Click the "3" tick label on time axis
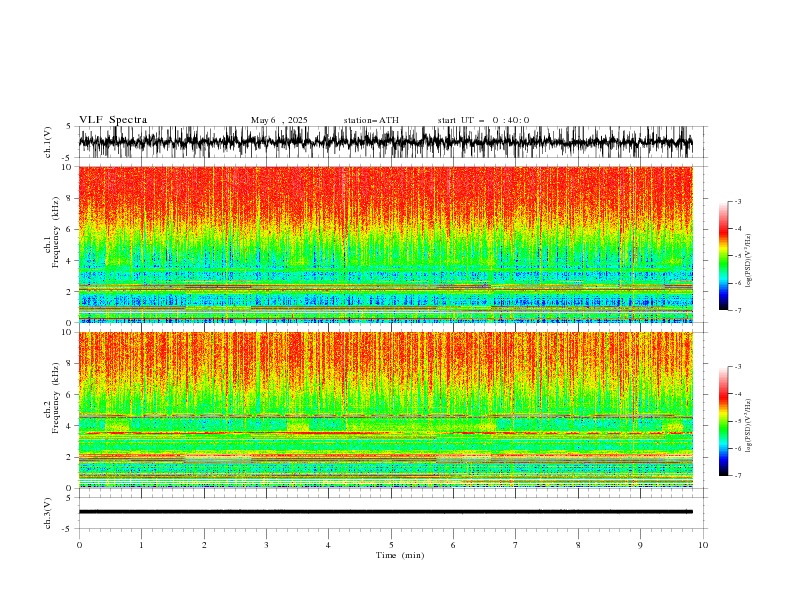Viewport: 792px width, 612px height. tap(266, 545)
